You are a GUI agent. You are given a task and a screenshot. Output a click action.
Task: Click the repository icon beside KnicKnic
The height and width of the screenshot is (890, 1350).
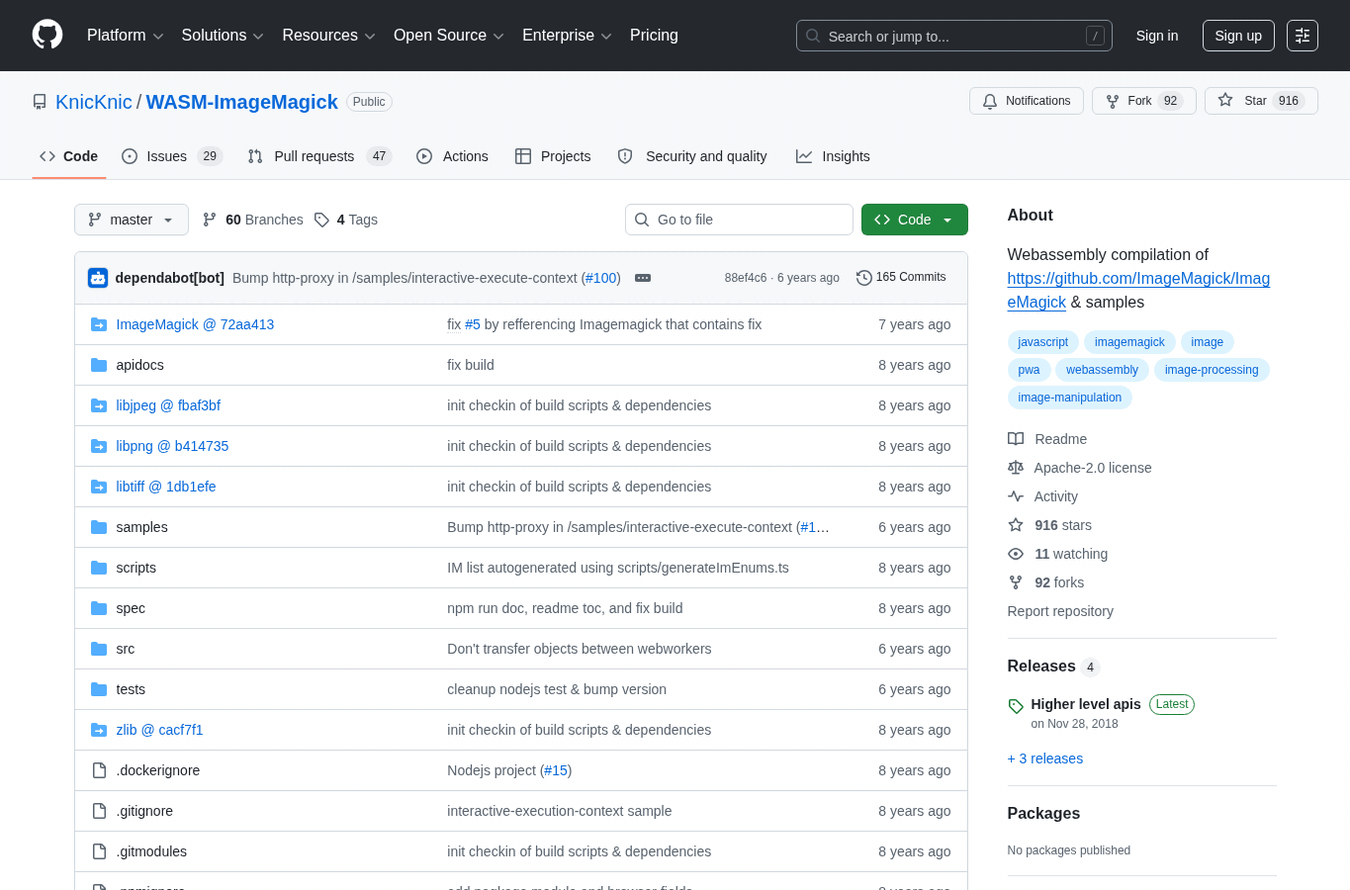point(40,102)
